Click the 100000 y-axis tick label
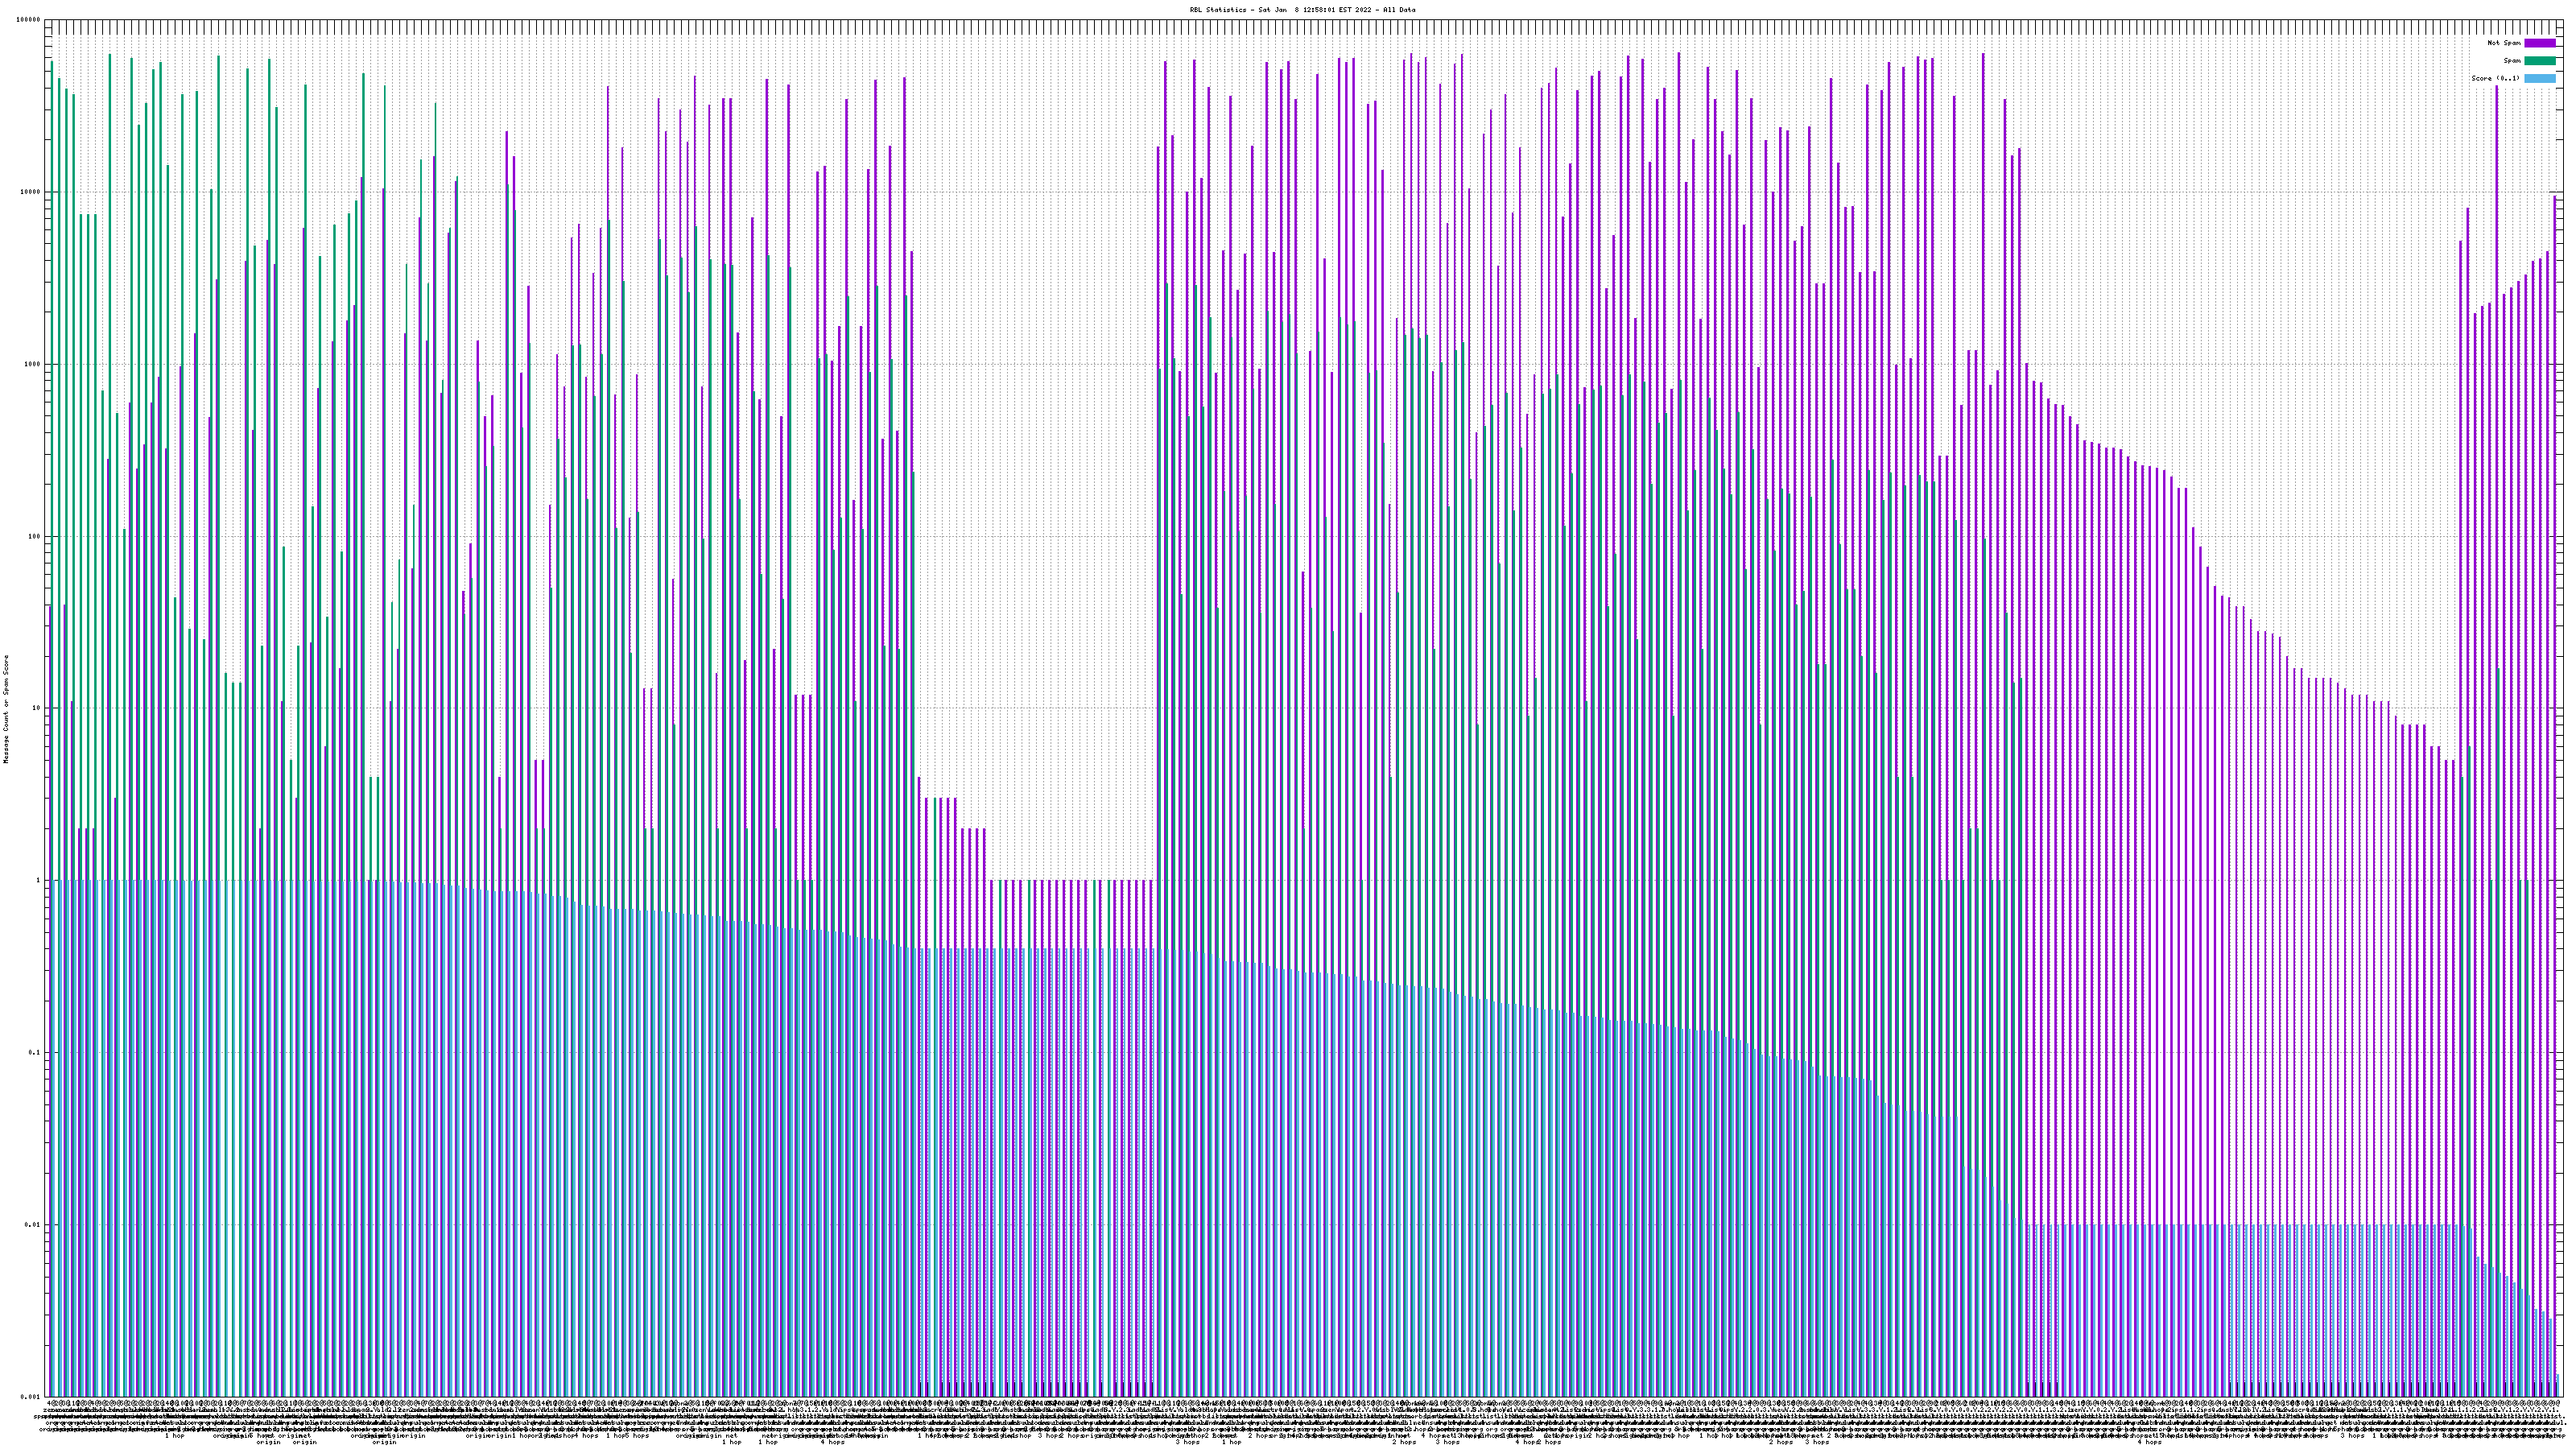The image size is (2576, 1449). tap(29, 20)
